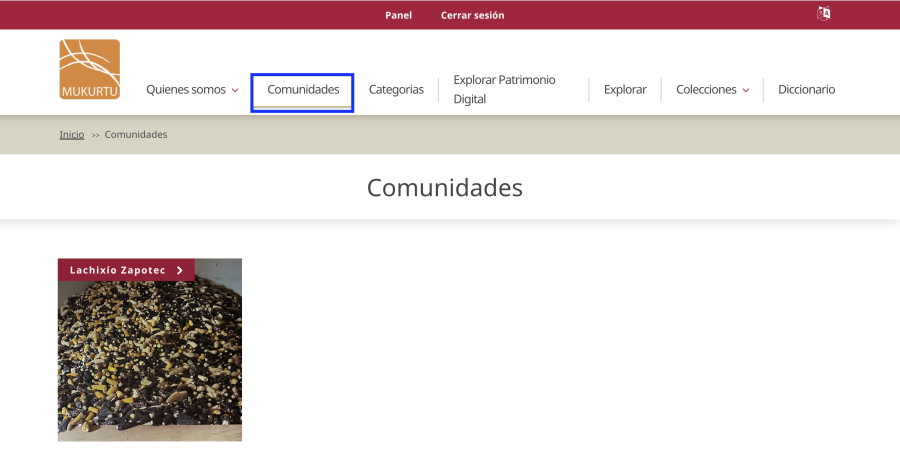Follow the Inicio breadcrumb link

pos(72,134)
